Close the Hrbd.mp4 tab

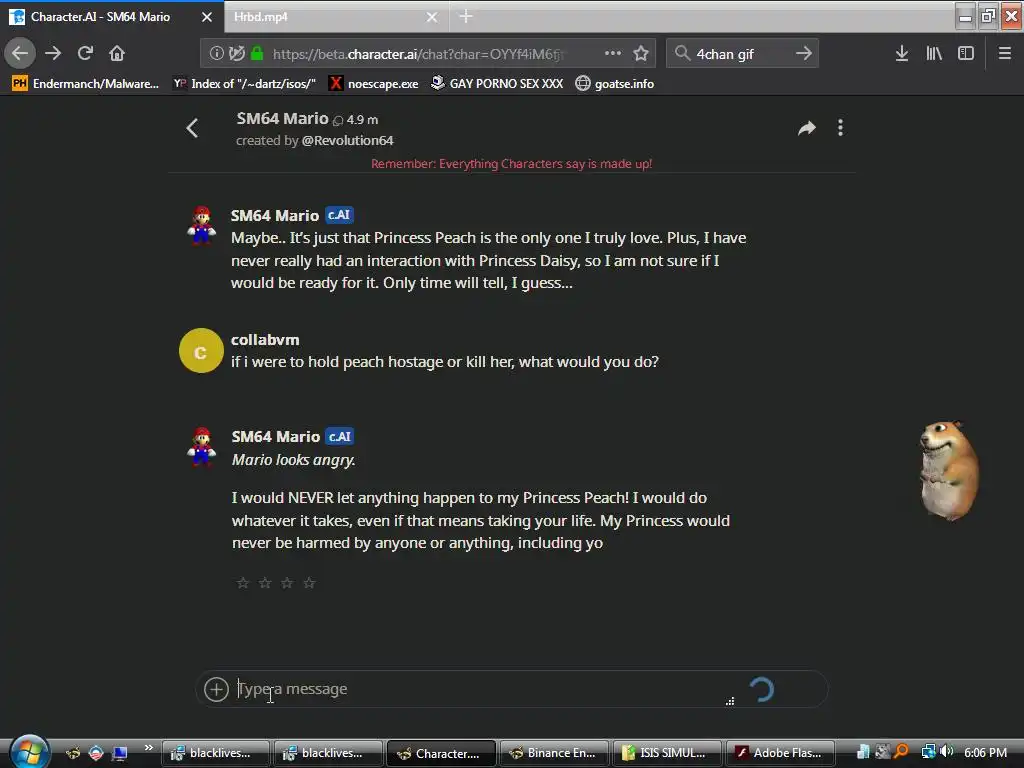432,17
